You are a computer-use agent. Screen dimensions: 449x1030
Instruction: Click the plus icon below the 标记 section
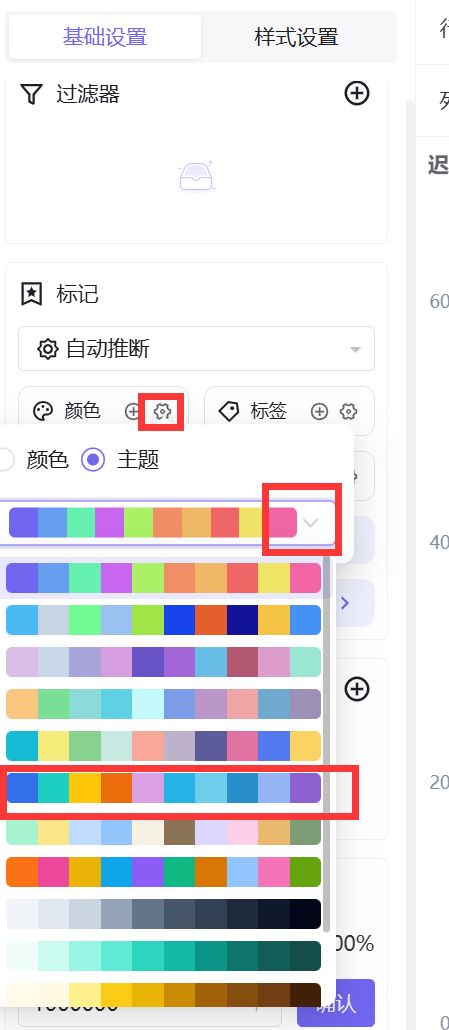tap(357, 689)
